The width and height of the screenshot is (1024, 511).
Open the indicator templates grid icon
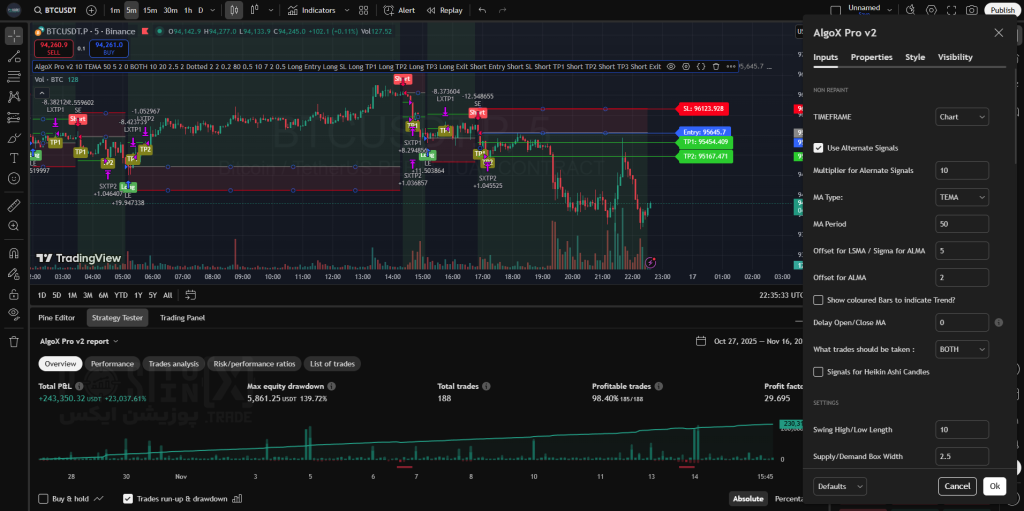coord(363,10)
